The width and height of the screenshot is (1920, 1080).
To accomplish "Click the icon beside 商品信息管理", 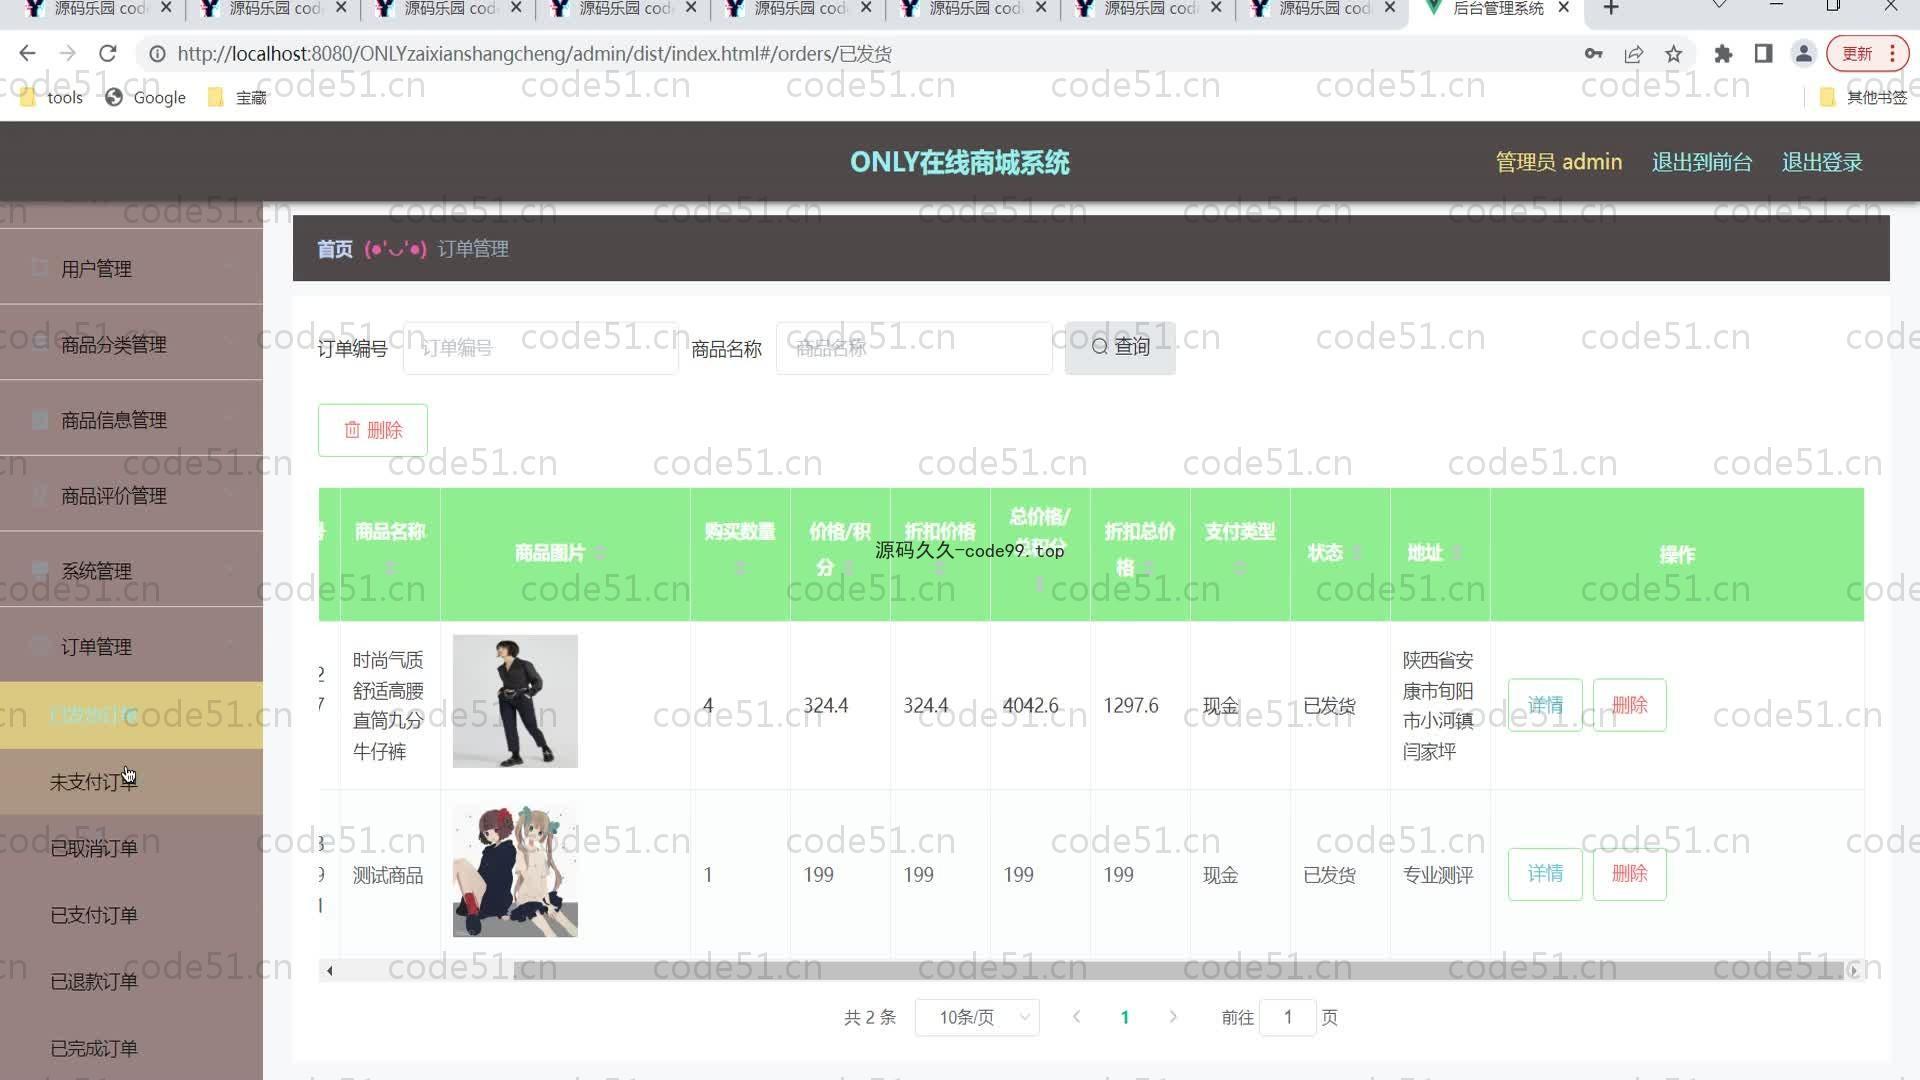I will 40,419.
